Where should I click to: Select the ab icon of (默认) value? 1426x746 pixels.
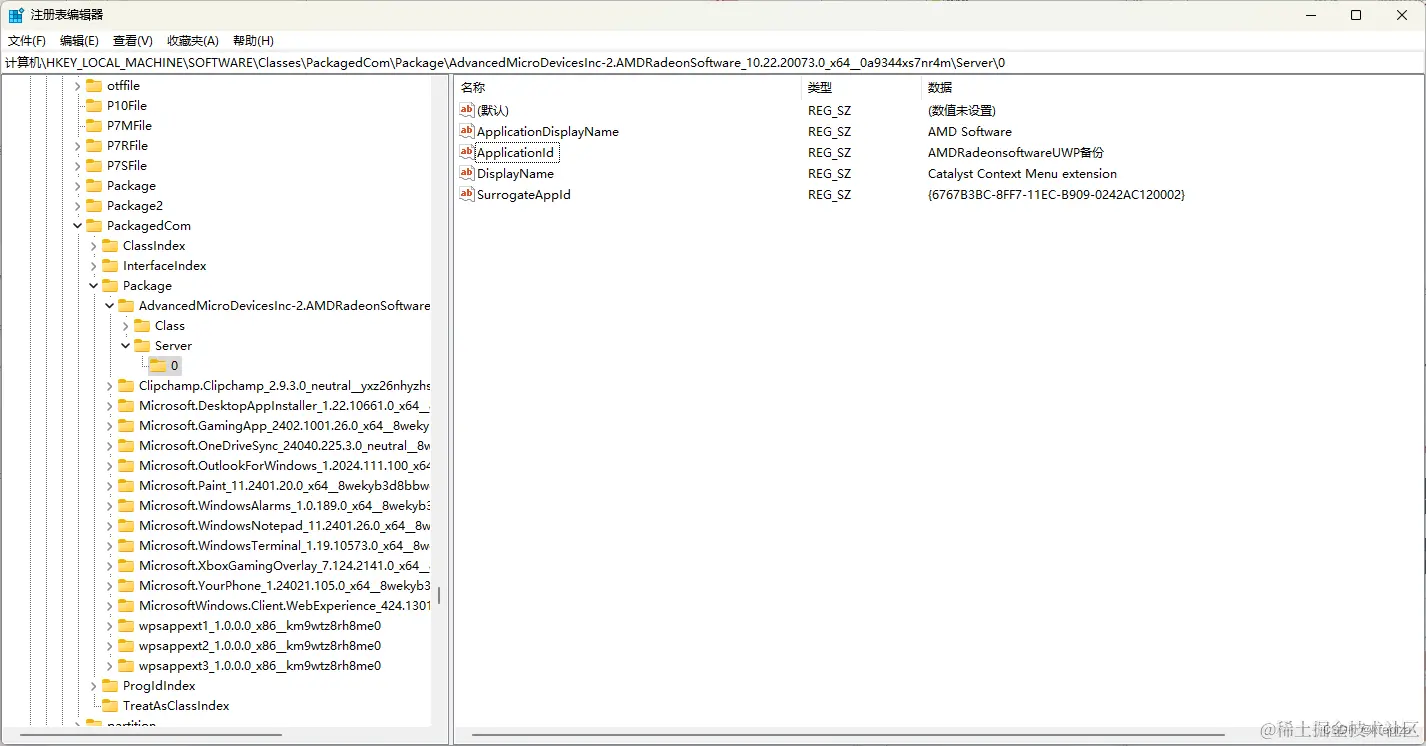pyautogui.click(x=467, y=110)
